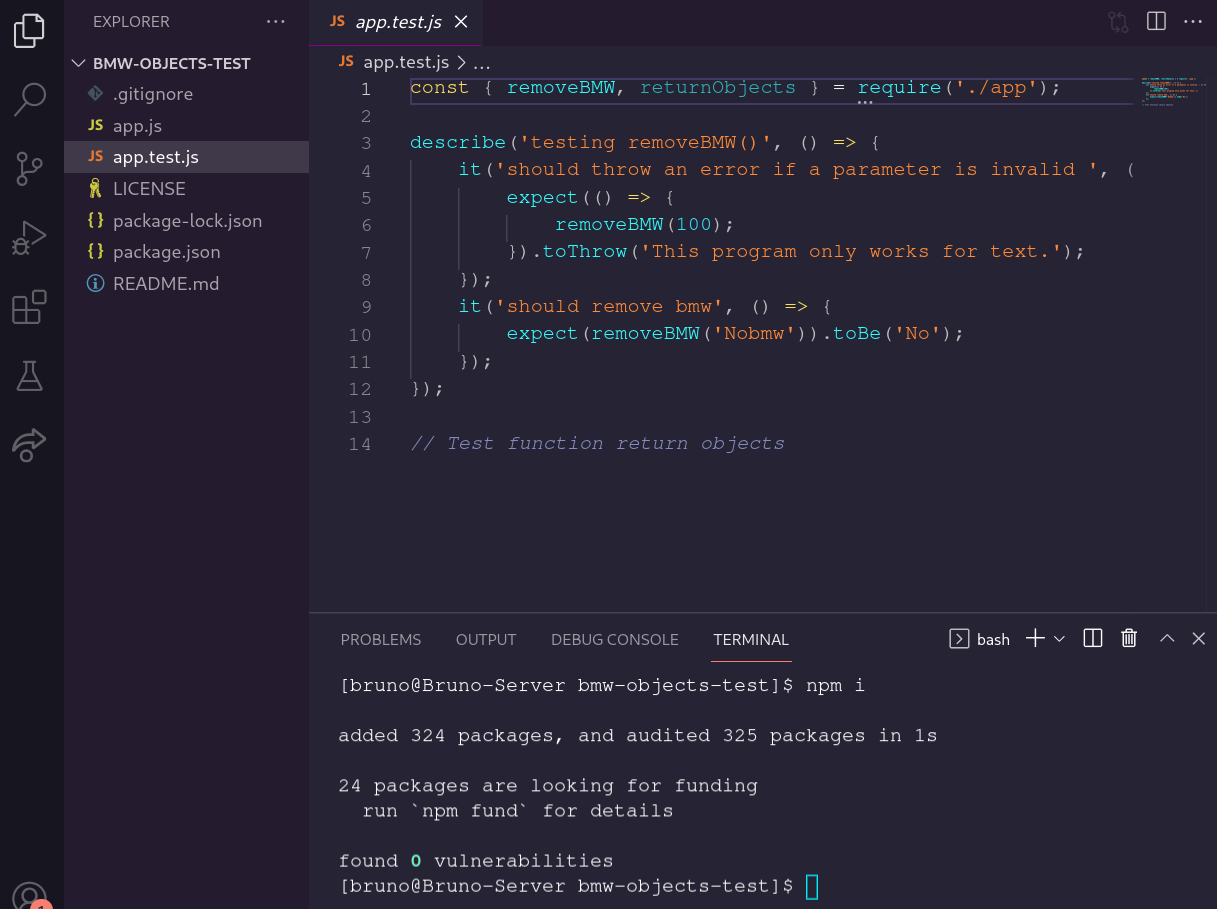1217x909 pixels.
Task: Maximize the panel size chevron
Action: (x=1166, y=638)
